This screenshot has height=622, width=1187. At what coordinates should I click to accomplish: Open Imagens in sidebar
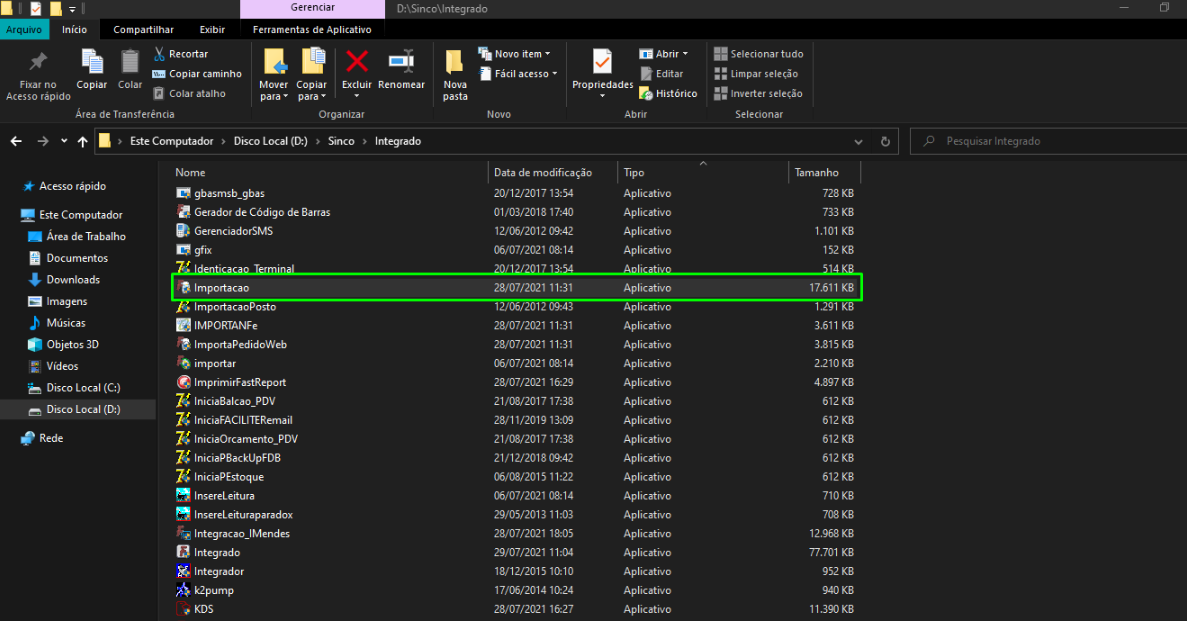point(58,301)
